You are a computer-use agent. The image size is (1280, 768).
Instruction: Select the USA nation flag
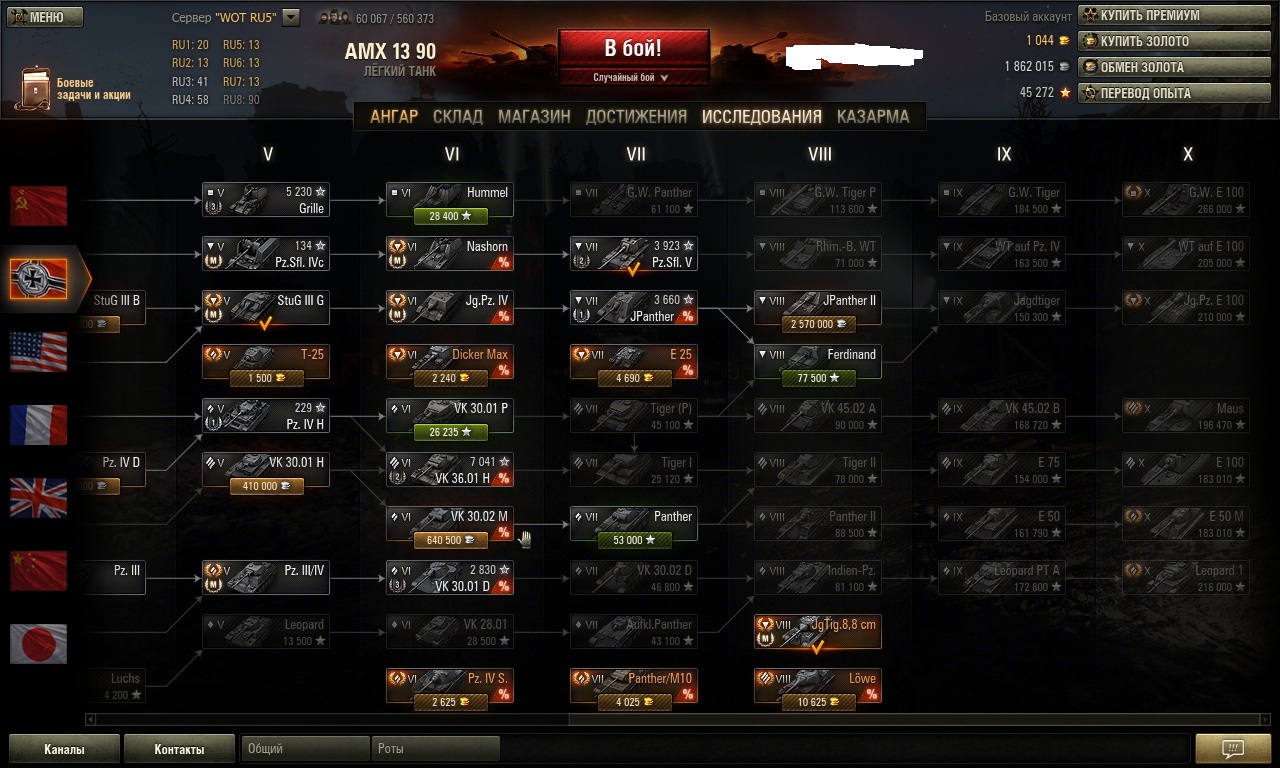click(38, 352)
